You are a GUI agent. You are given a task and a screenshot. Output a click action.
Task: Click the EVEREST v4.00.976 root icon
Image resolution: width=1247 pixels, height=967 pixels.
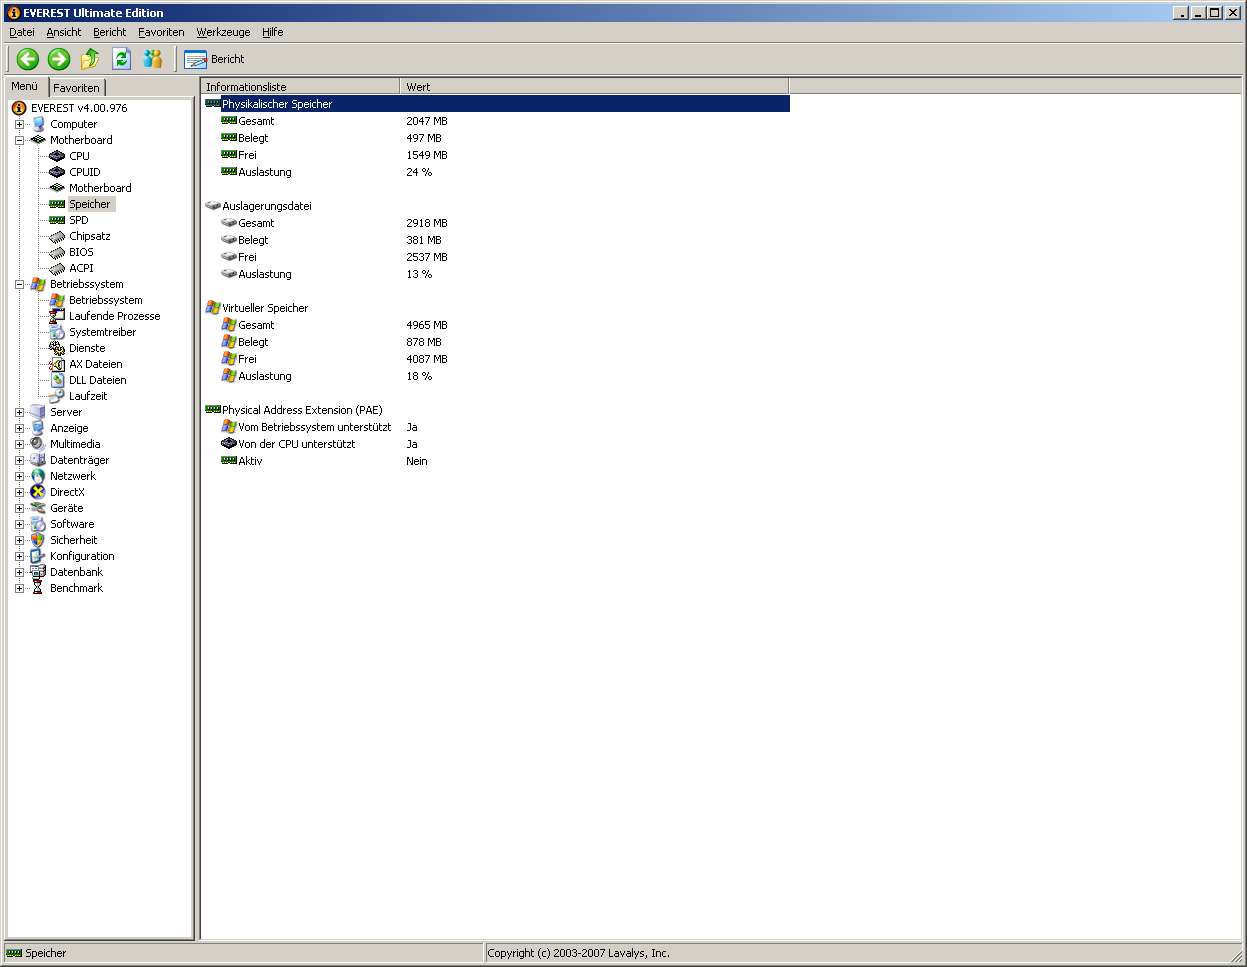tap(19, 108)
